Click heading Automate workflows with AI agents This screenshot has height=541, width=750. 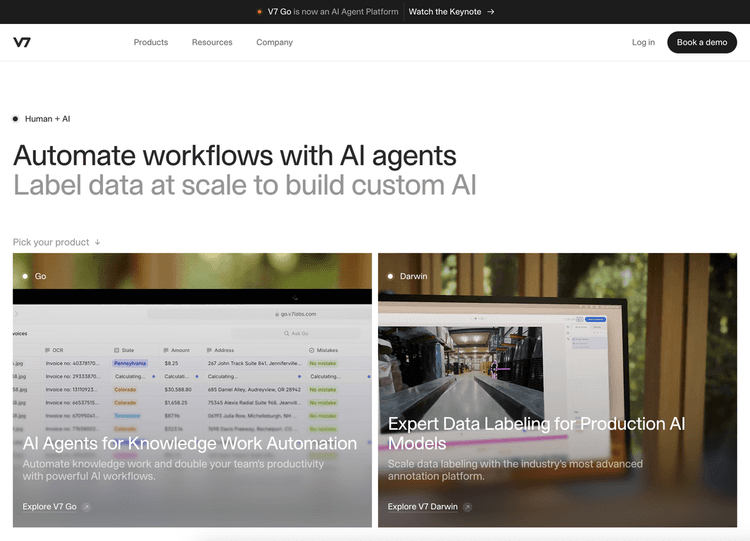(x=235, y=155)
